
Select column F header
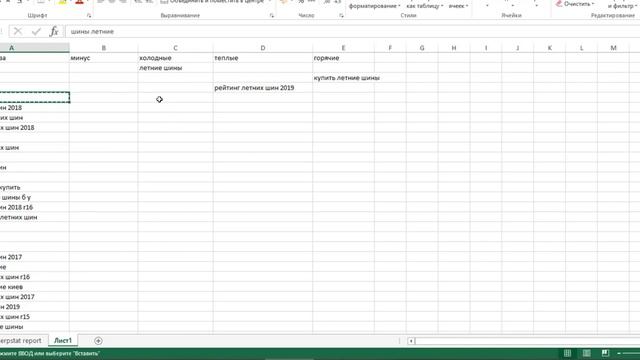390,48
